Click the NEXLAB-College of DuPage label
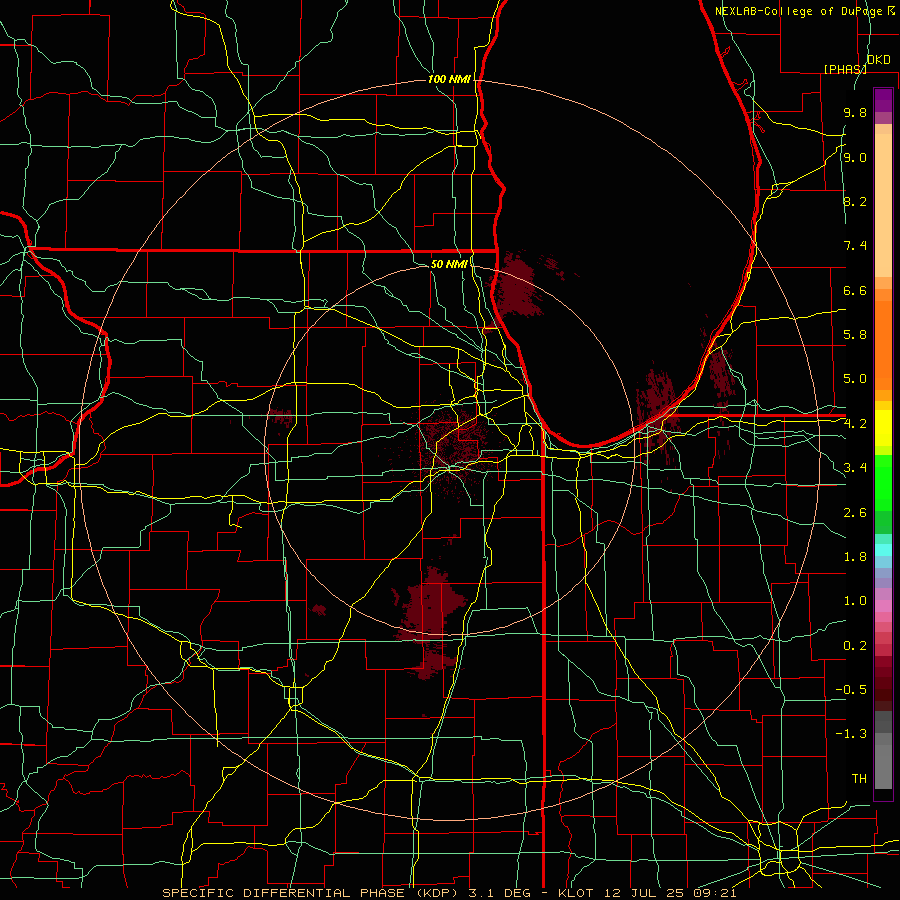 click(x=799, y=11)
